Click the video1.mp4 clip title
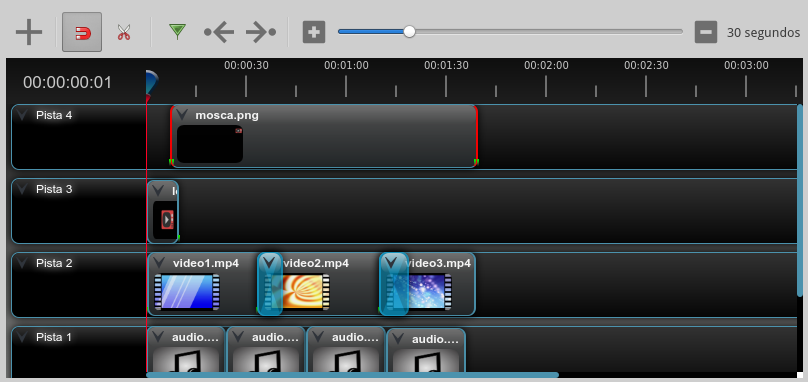This screenshot has width=808, height=382. point(206,263)
